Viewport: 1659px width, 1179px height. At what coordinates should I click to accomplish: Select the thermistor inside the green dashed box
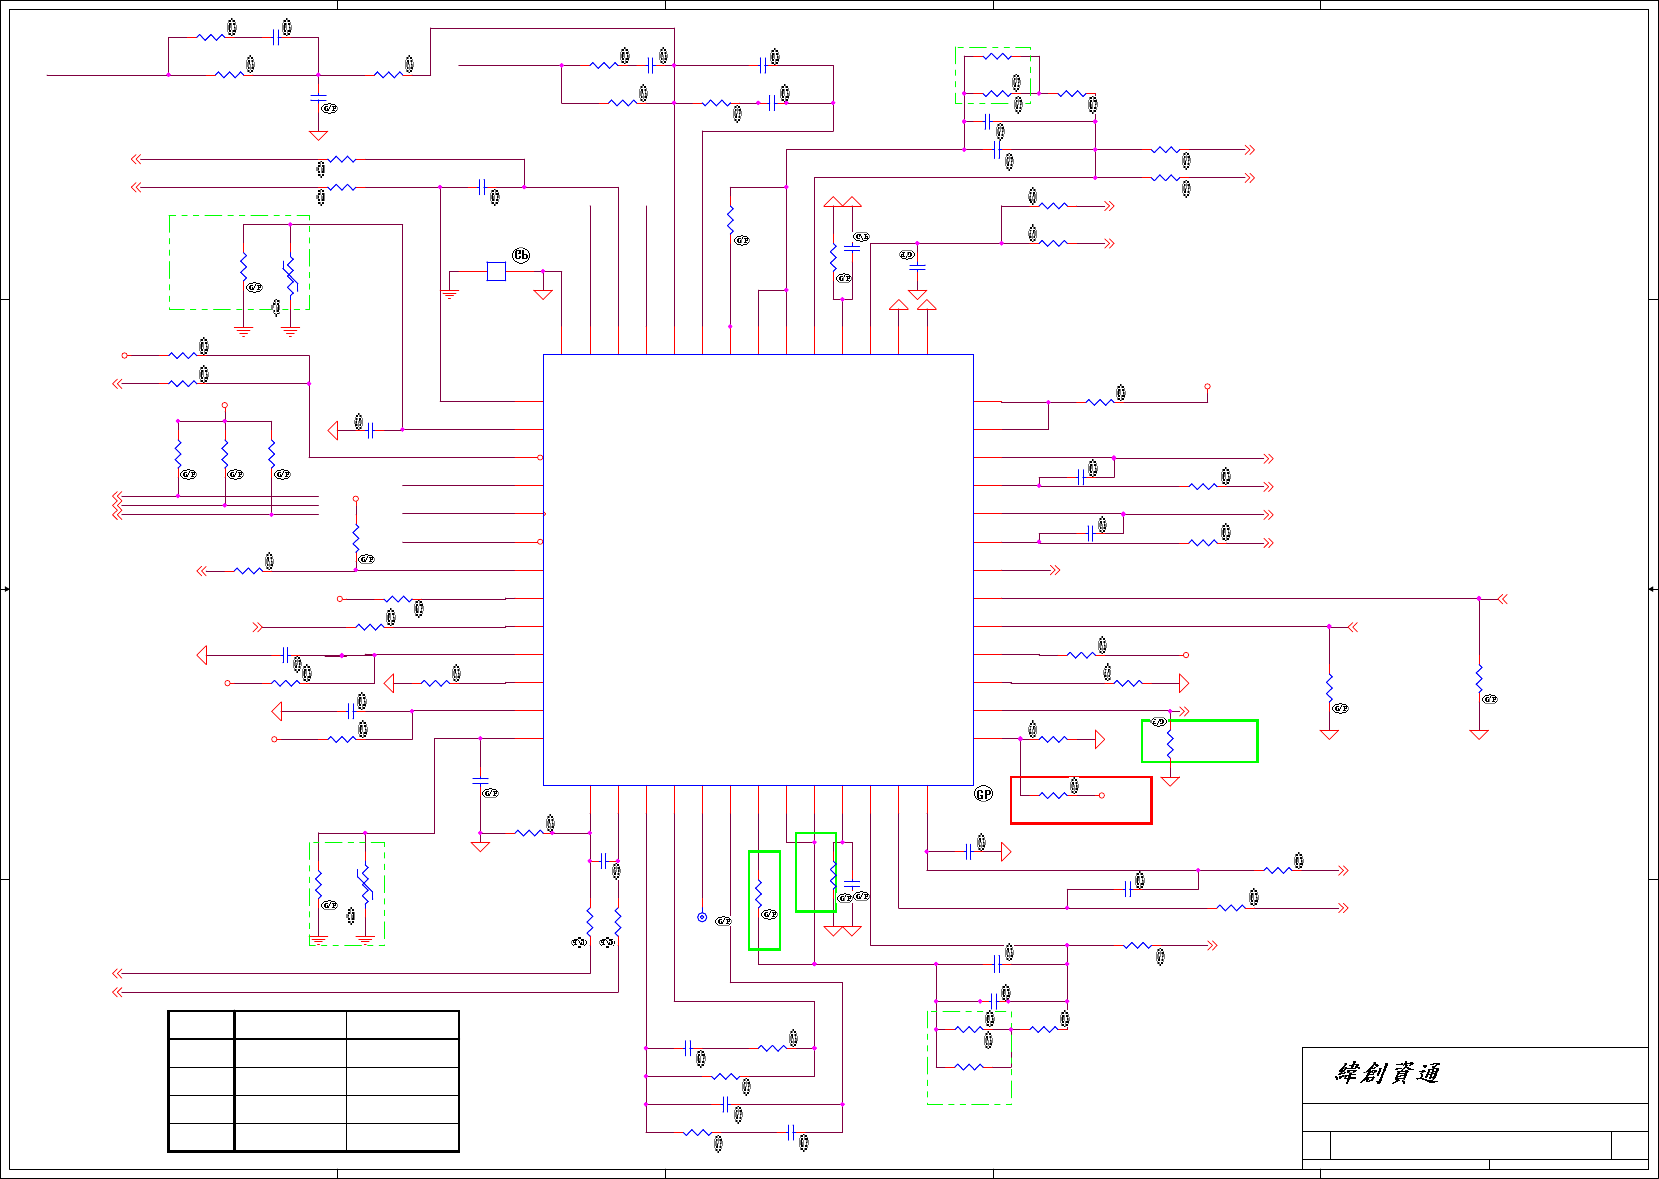[366, 885]
